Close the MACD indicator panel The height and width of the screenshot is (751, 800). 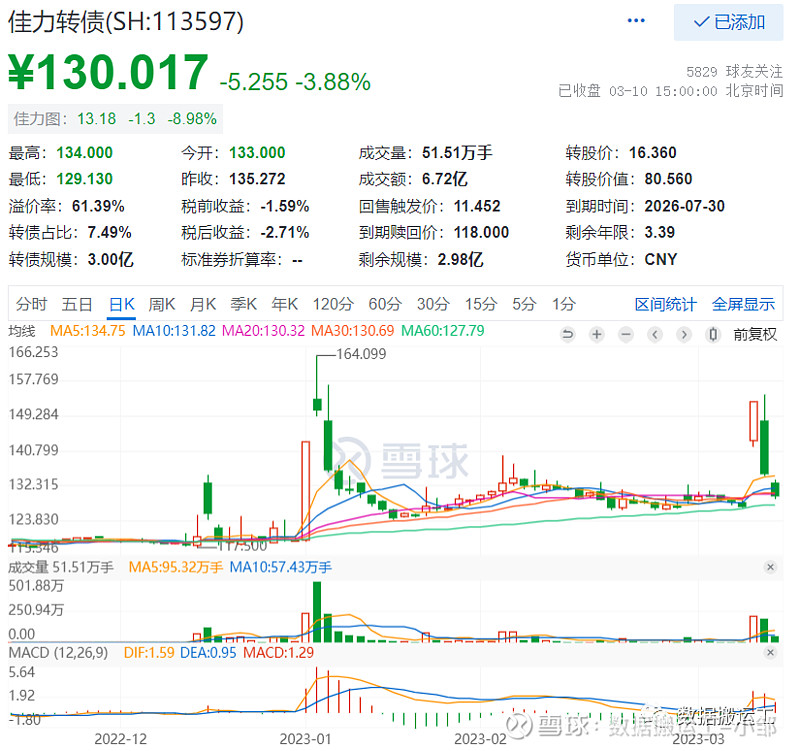coord(770,653)
